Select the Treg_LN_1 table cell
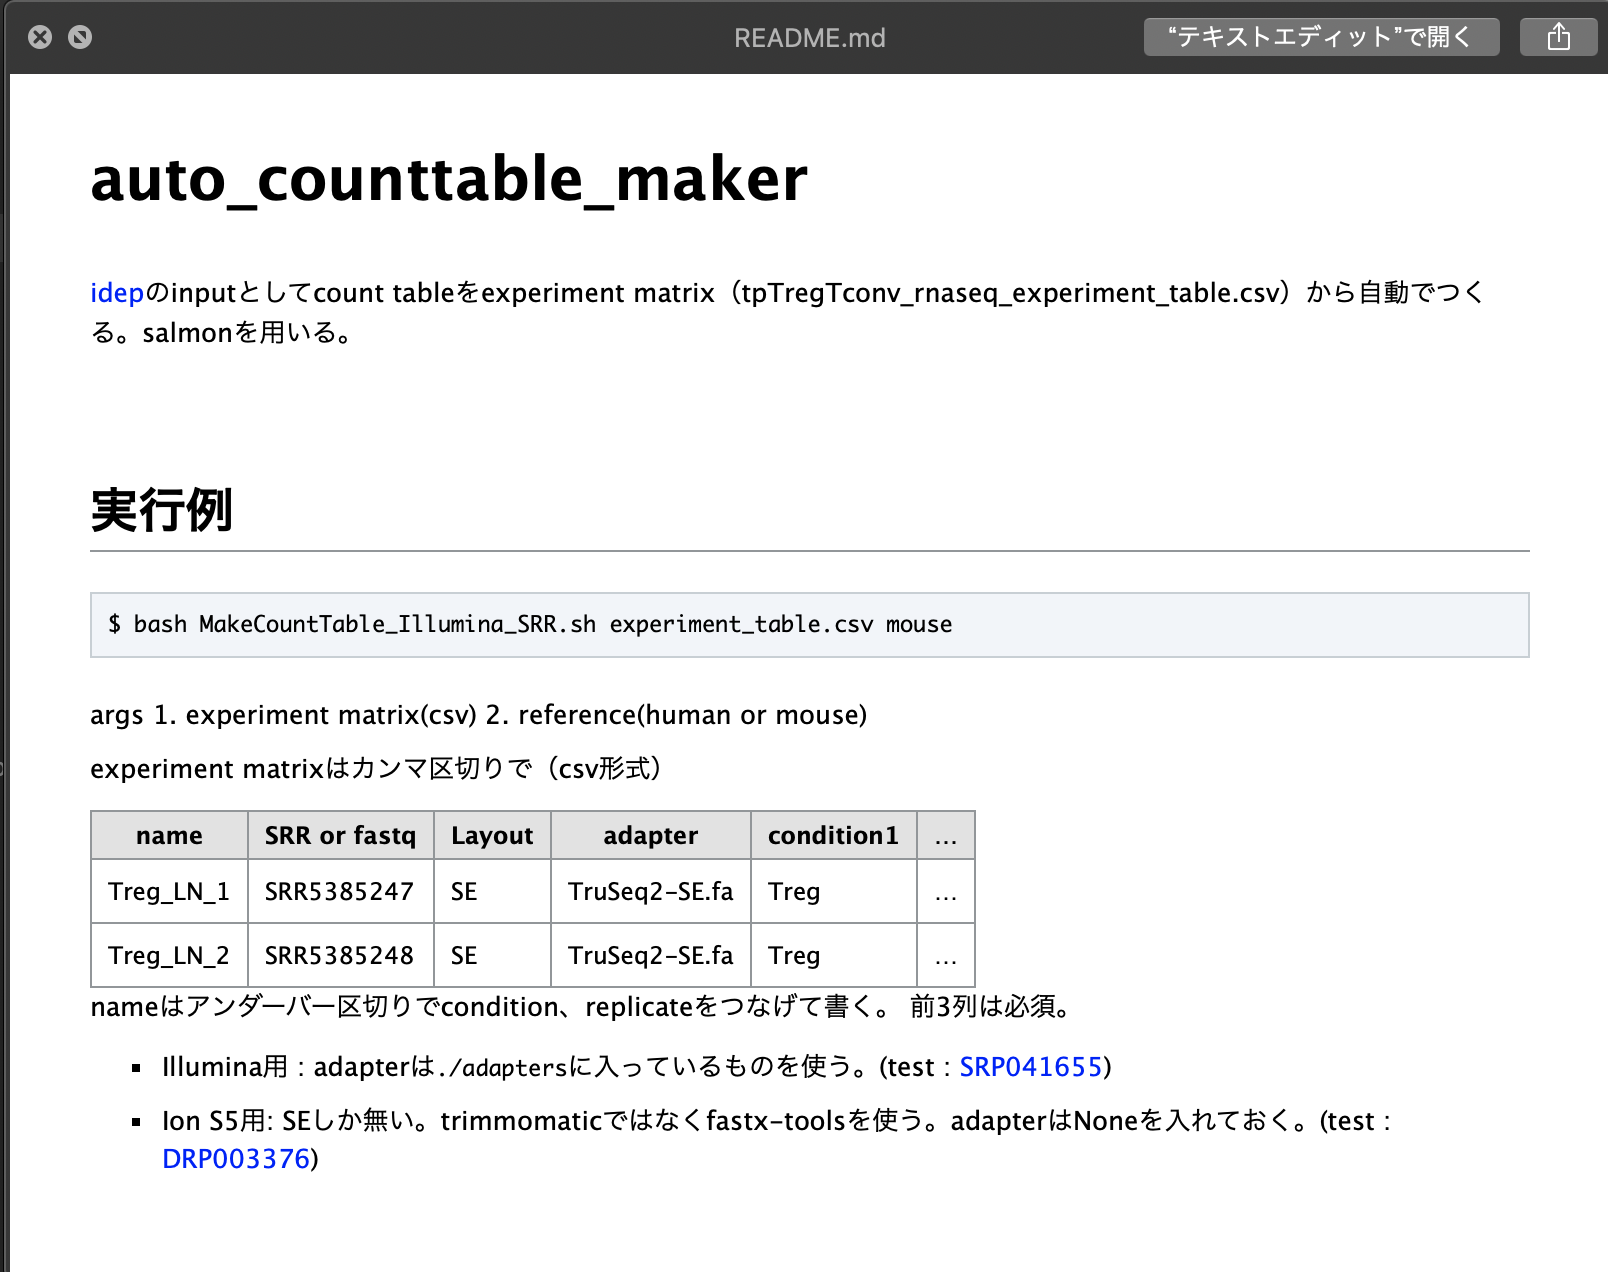The width and height of the screenshot is (1608, 1272). [169, 891]
